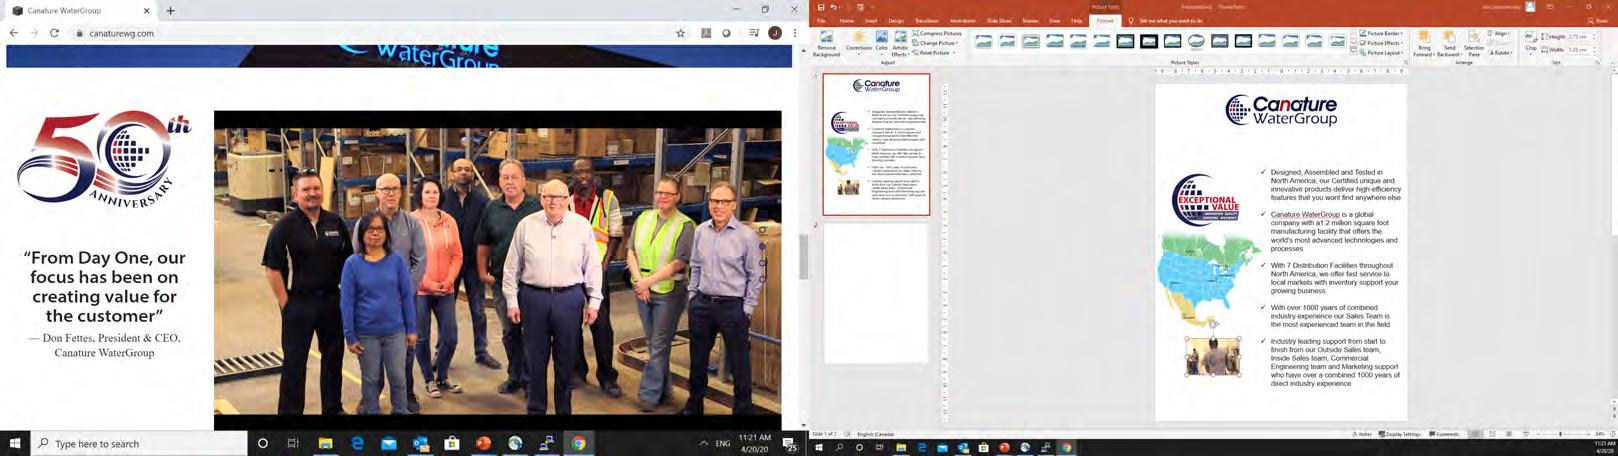This screenshot has width=1618, height=456.
Task: Save the presentation from quick access toolbar
Action: (821, 7)
